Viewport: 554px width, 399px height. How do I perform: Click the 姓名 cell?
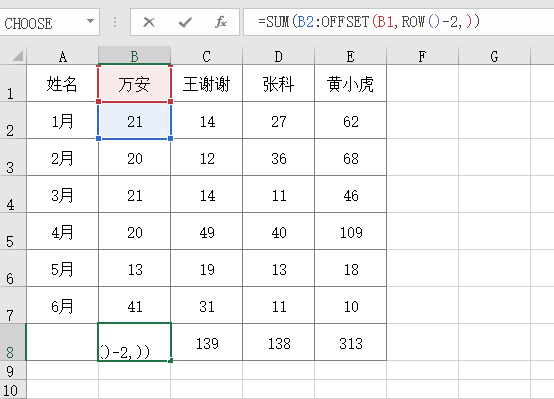(x=63, y=84)
